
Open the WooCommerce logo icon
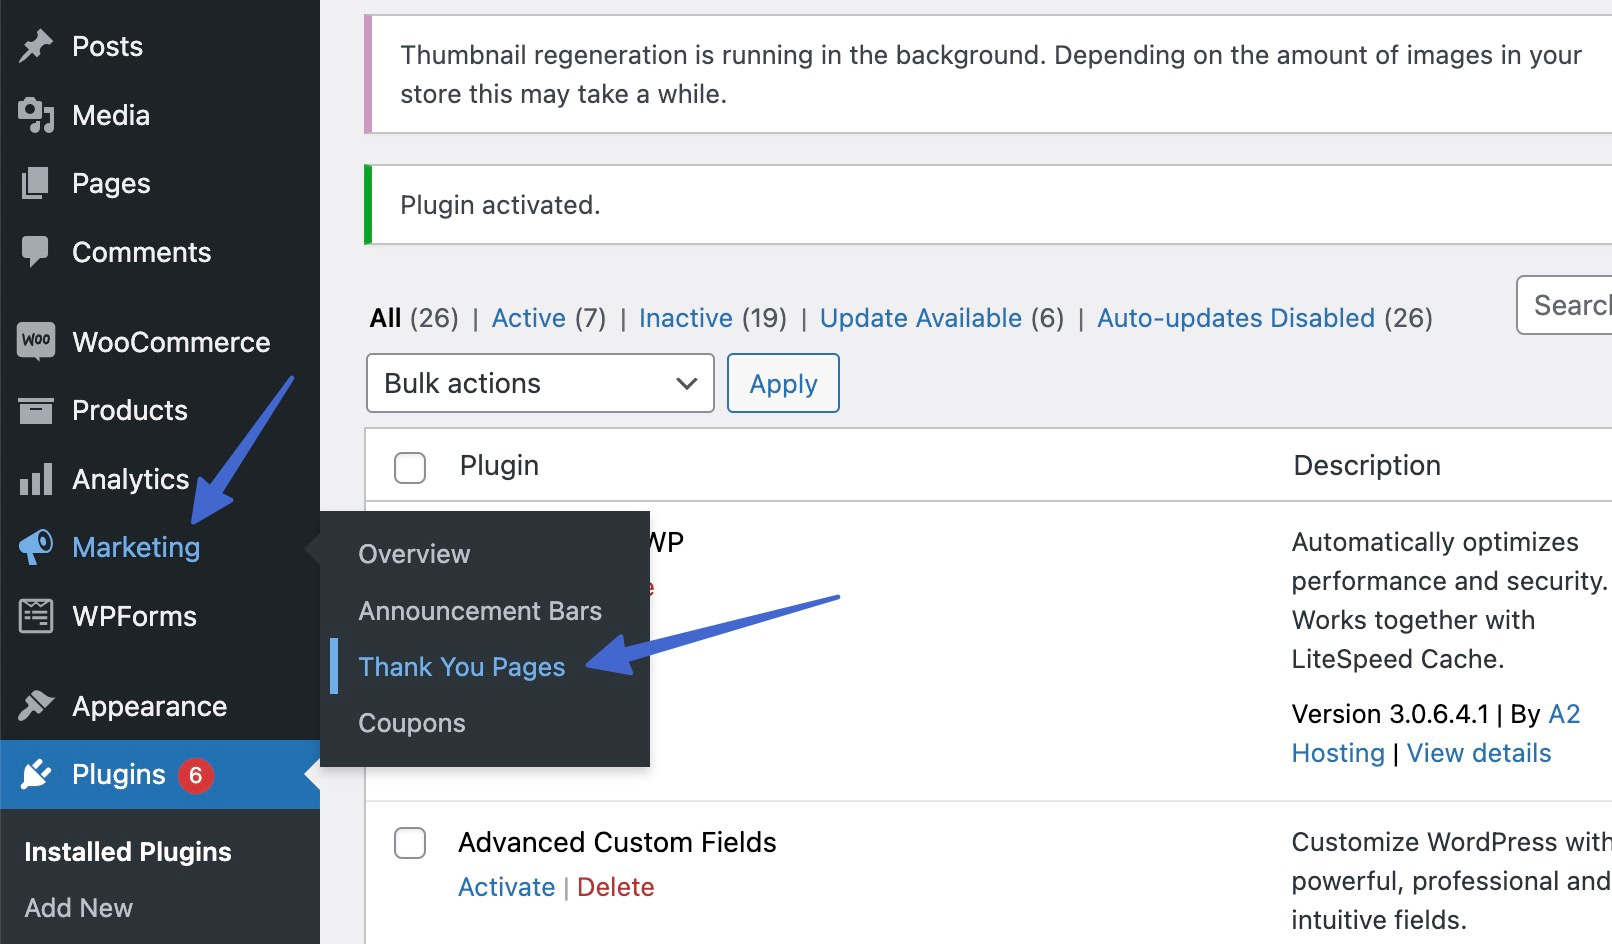[36, 341]
